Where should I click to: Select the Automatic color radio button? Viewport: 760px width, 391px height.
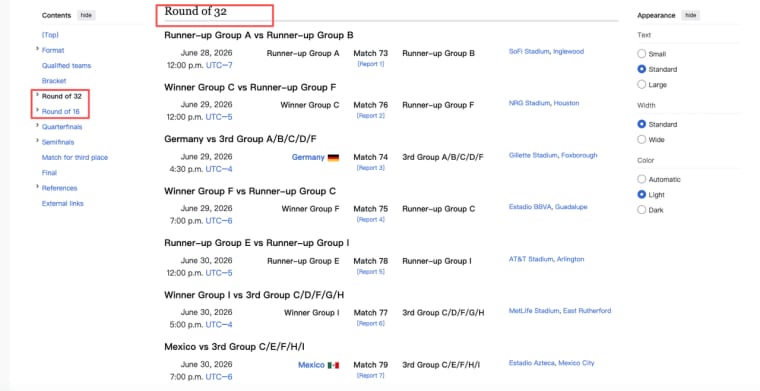click(642, 179)
